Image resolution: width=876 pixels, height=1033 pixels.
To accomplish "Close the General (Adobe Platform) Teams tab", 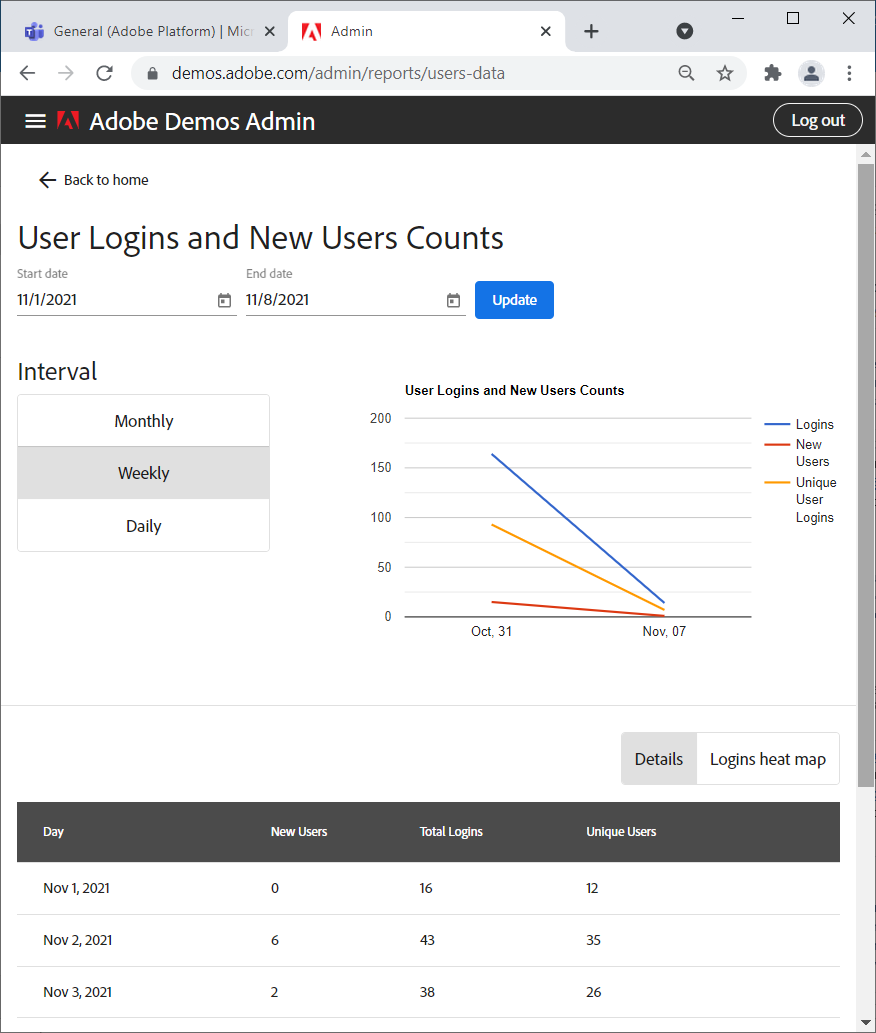I will click(x=269, y=31).
